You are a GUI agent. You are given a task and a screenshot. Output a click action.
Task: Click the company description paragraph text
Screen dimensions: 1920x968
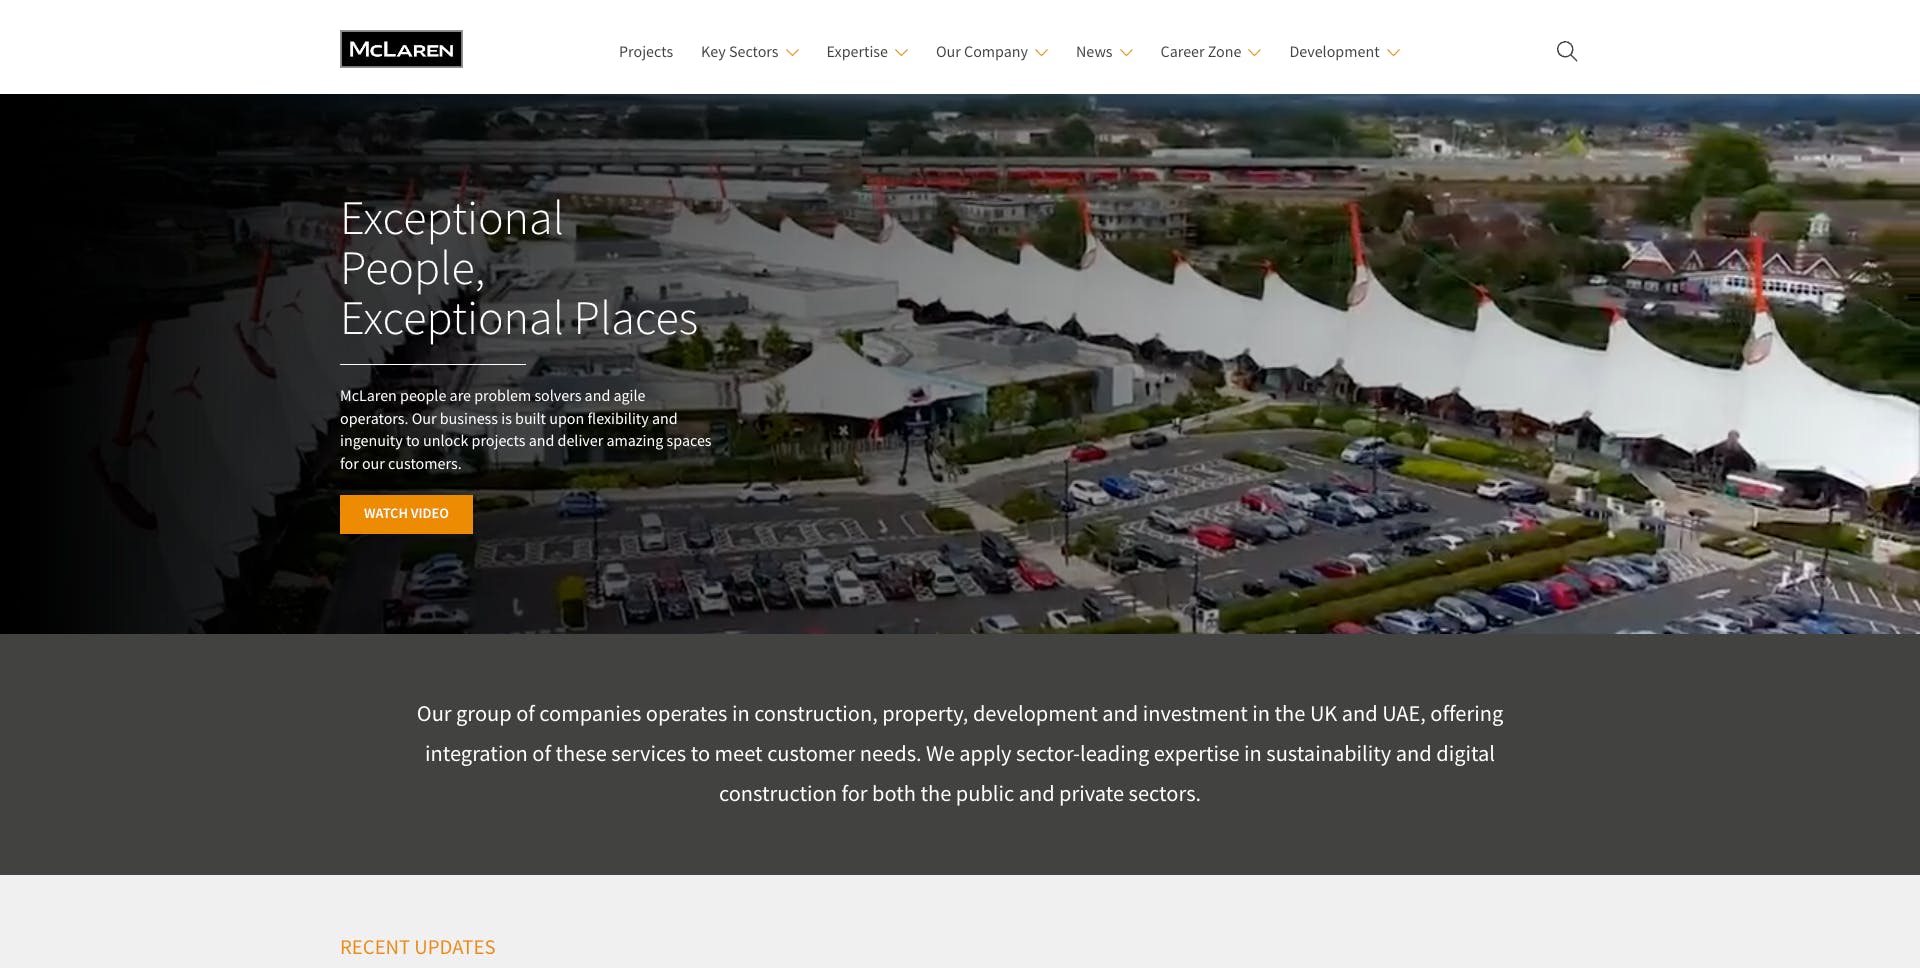959,753
